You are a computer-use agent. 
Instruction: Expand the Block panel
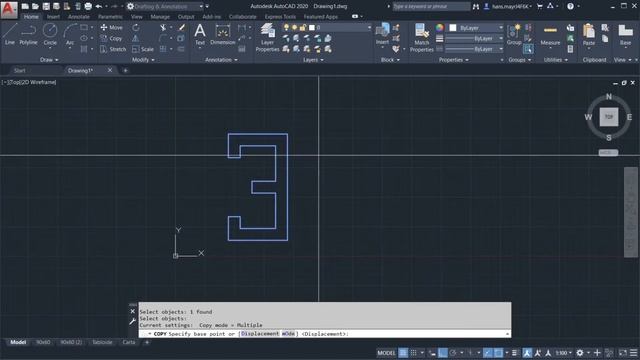point(390,60)
